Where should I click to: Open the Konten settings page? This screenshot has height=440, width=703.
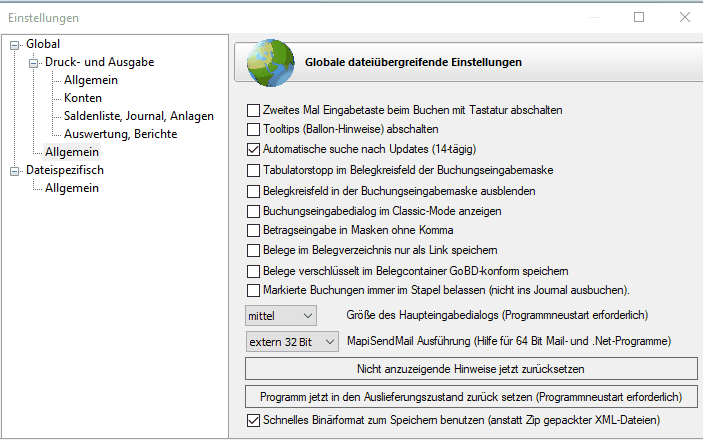[83, 98]
